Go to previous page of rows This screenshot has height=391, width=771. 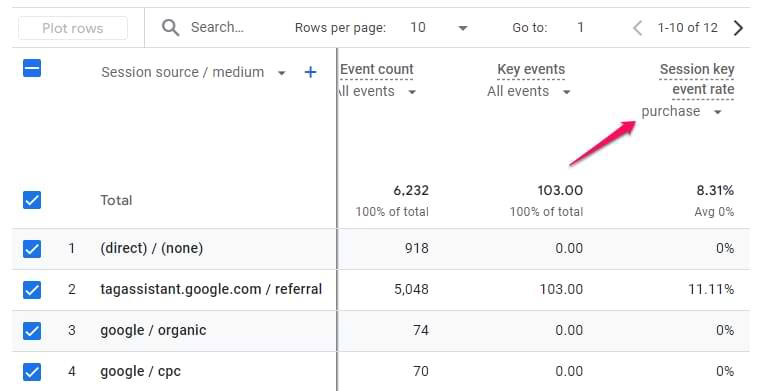637,28
